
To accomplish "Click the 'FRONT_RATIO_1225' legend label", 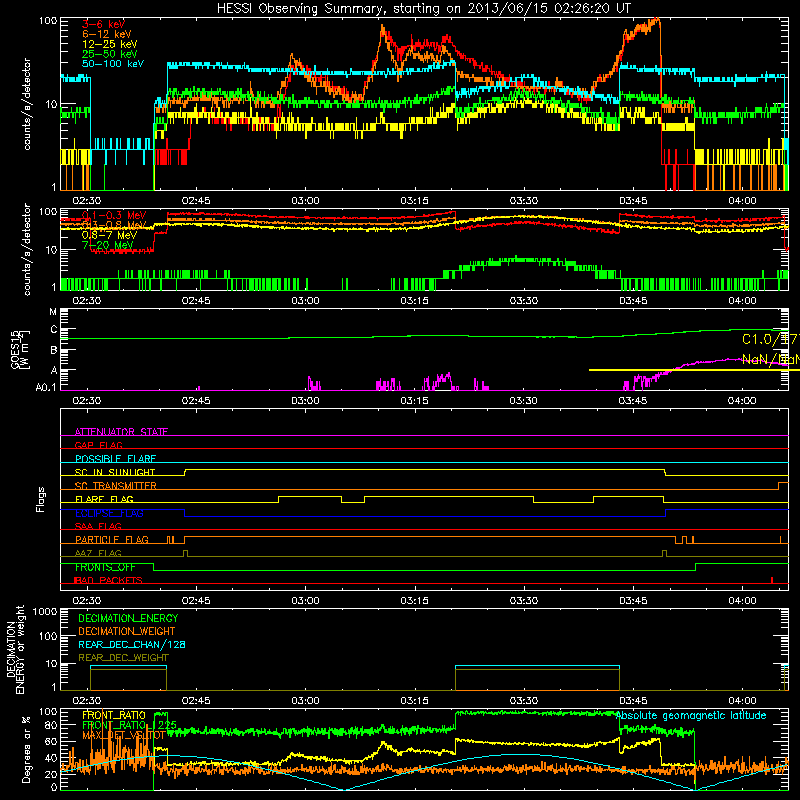I will click(129, 725).
